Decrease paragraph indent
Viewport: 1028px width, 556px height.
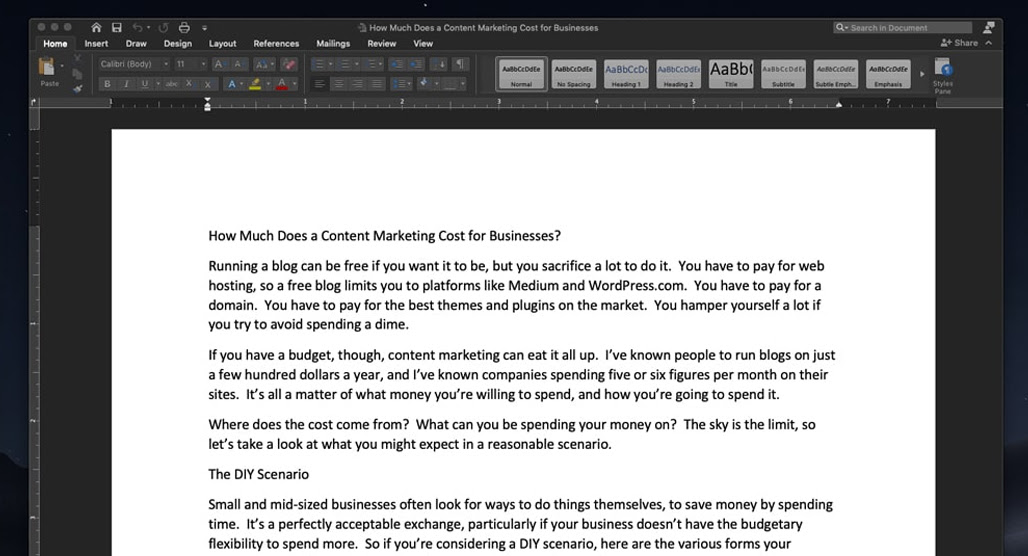(397, 64)
